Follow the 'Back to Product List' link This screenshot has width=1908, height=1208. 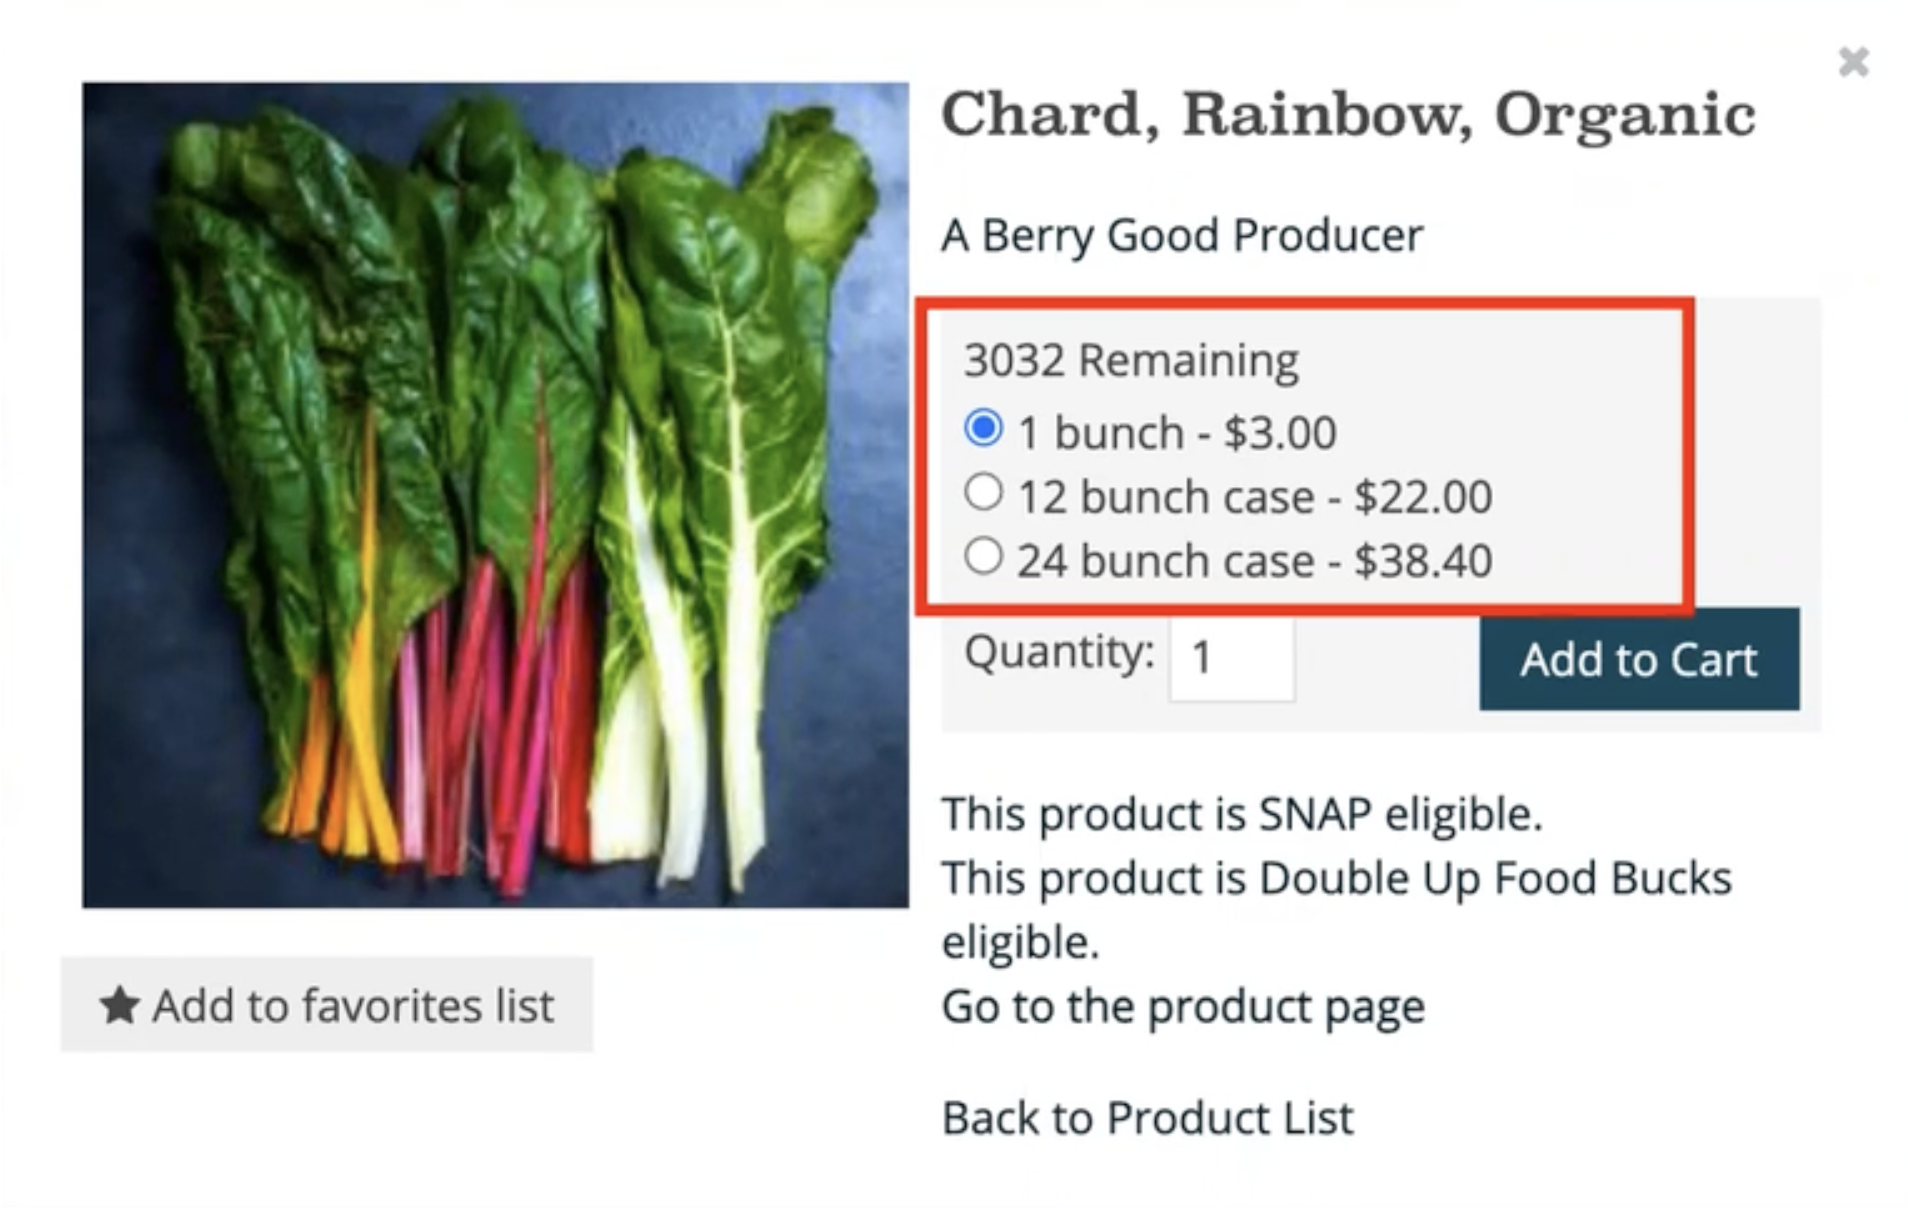click(x=1147, y=1118)
